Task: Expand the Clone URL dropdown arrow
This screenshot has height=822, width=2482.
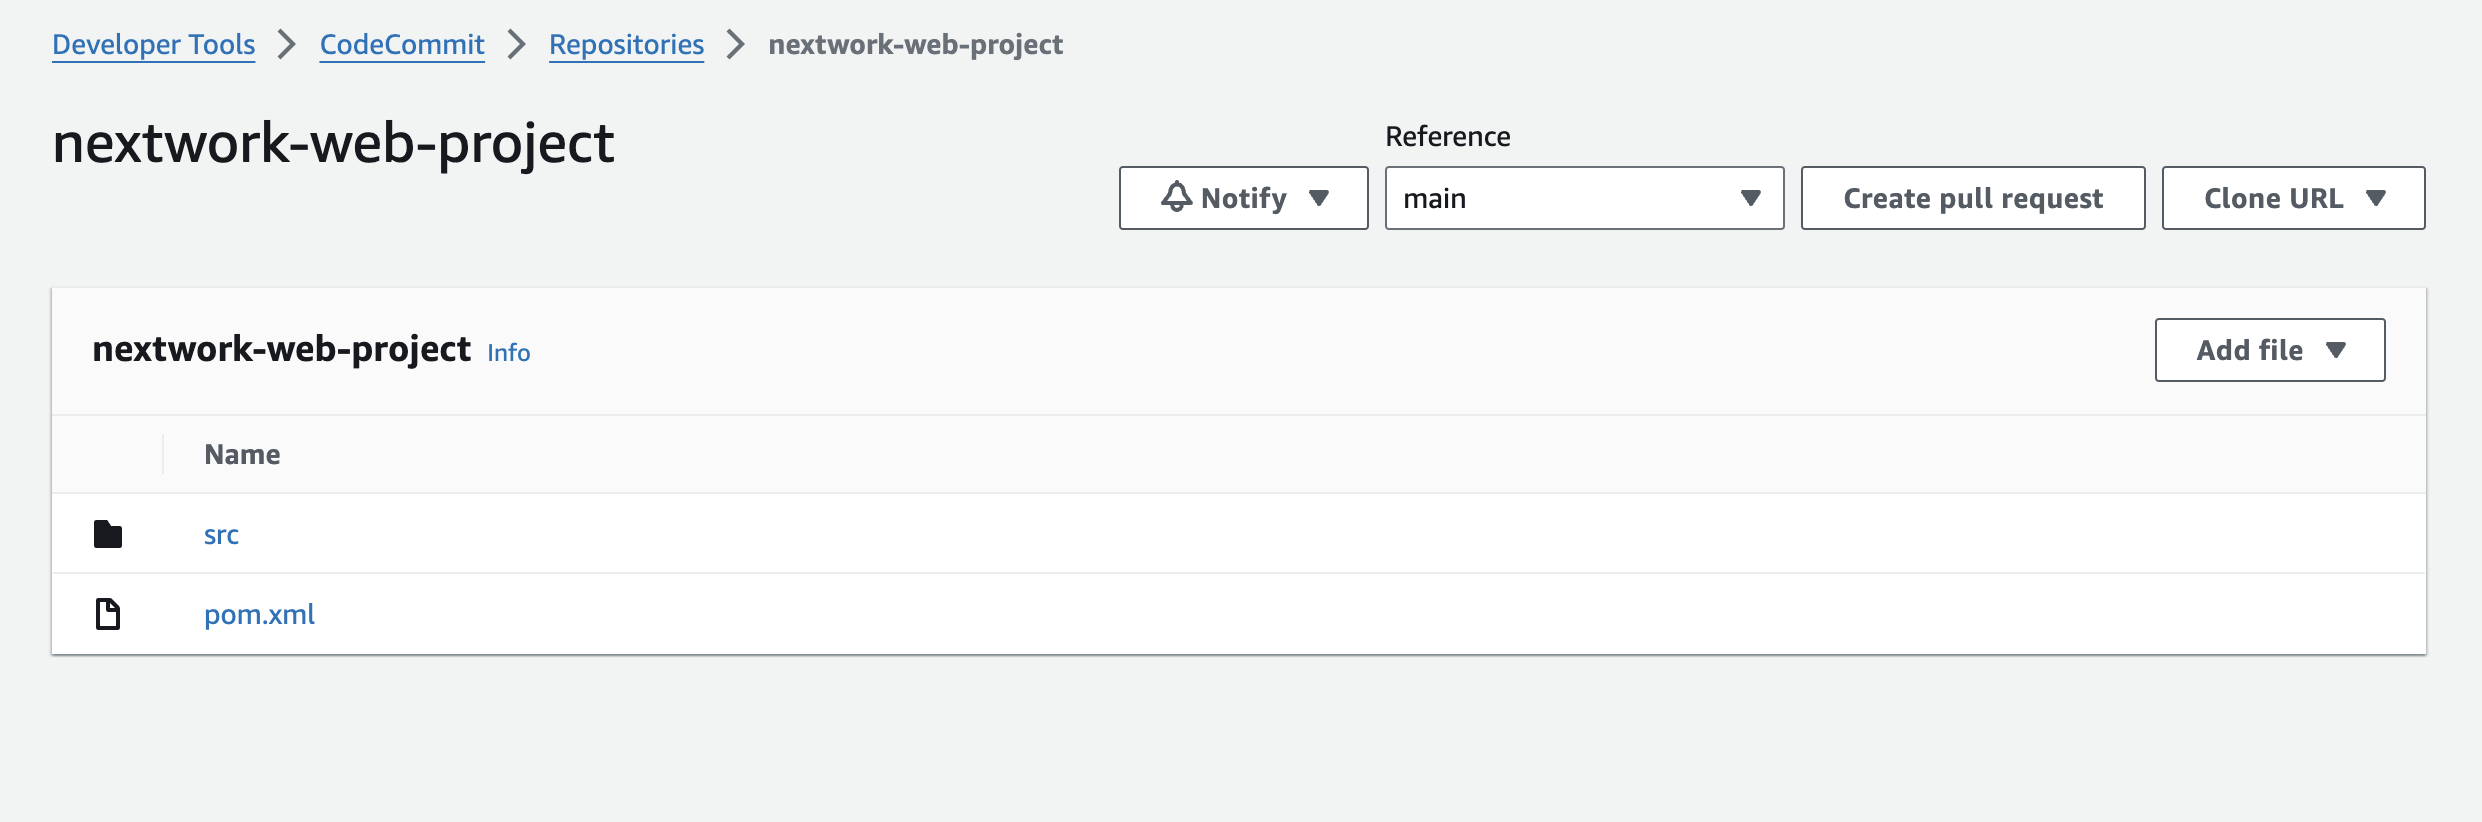Action: point(2377,198)
